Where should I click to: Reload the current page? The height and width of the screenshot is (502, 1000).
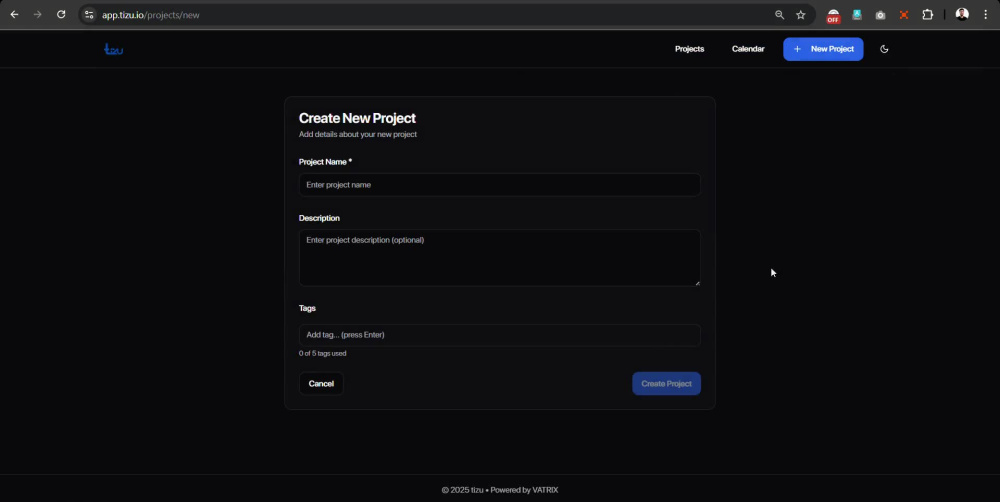click(61, 15)
